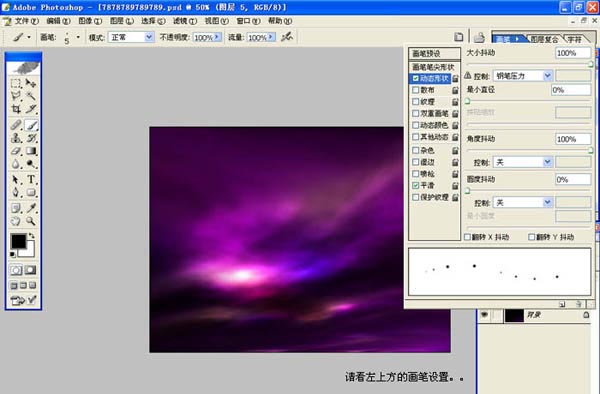The image size is (600, 394).
Task: Select 画笔笔尖形状 option
Action: (433, 67)
